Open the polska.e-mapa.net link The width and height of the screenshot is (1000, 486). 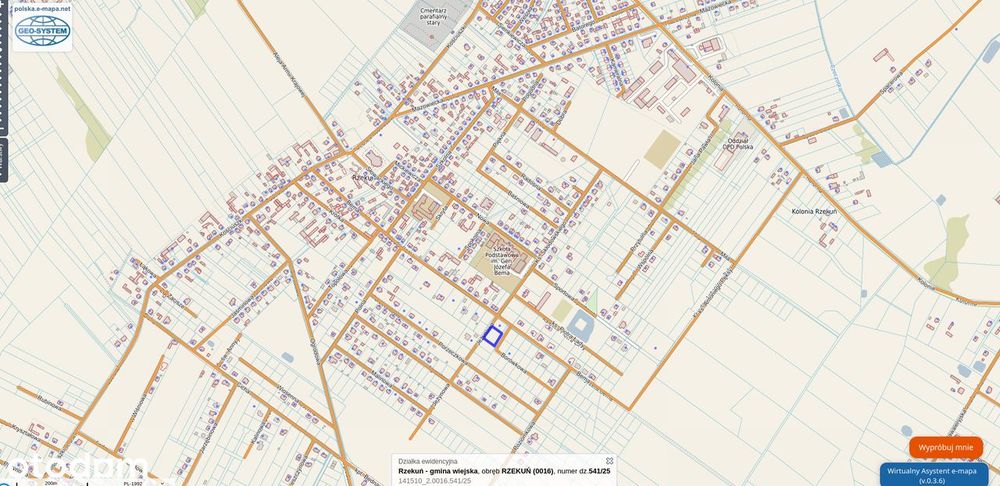tap(42, 9)
